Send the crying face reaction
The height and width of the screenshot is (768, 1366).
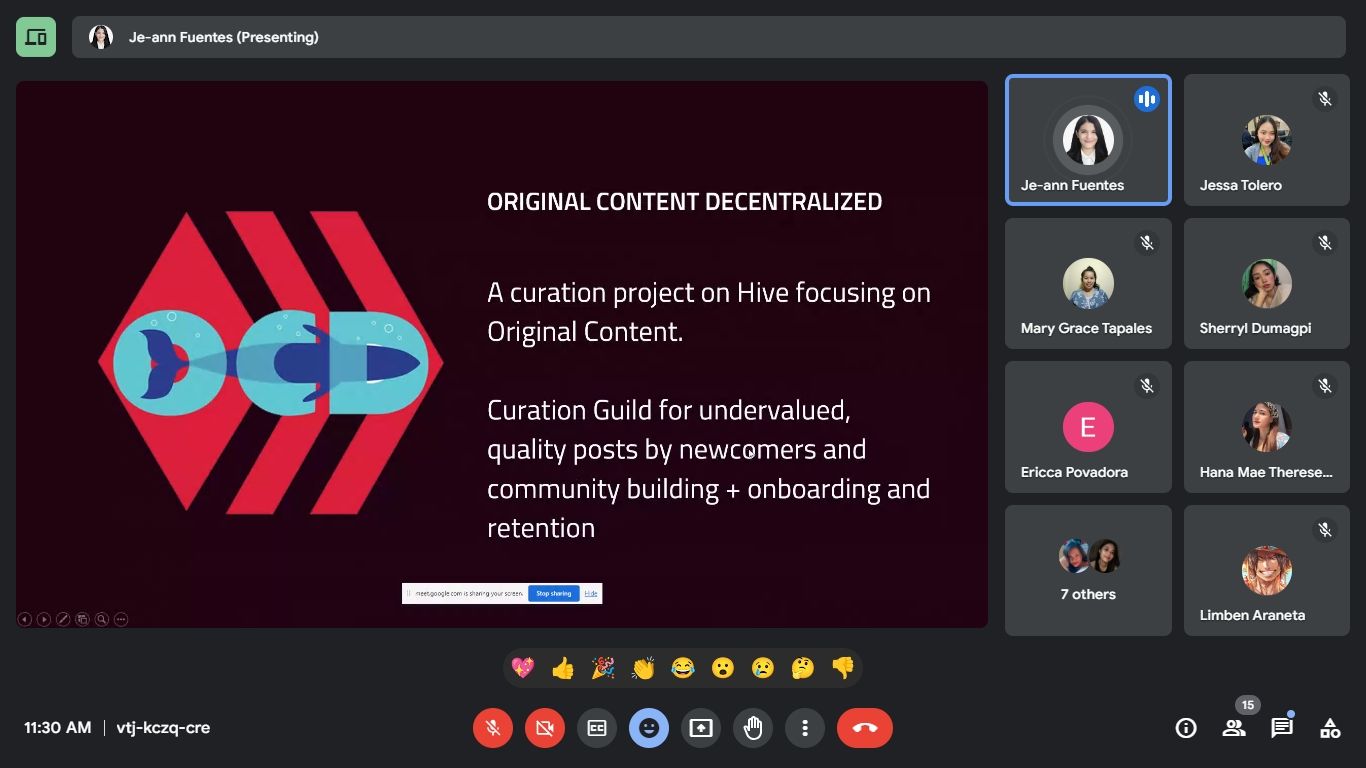tap(763, 667)
